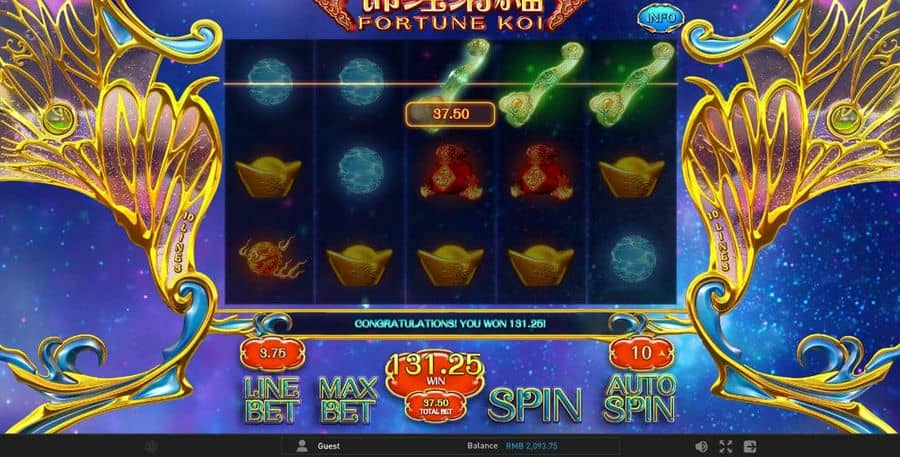Click the blue orb in top-left reel
This screenshot has height=457, width=900.
tap(270, 81)
